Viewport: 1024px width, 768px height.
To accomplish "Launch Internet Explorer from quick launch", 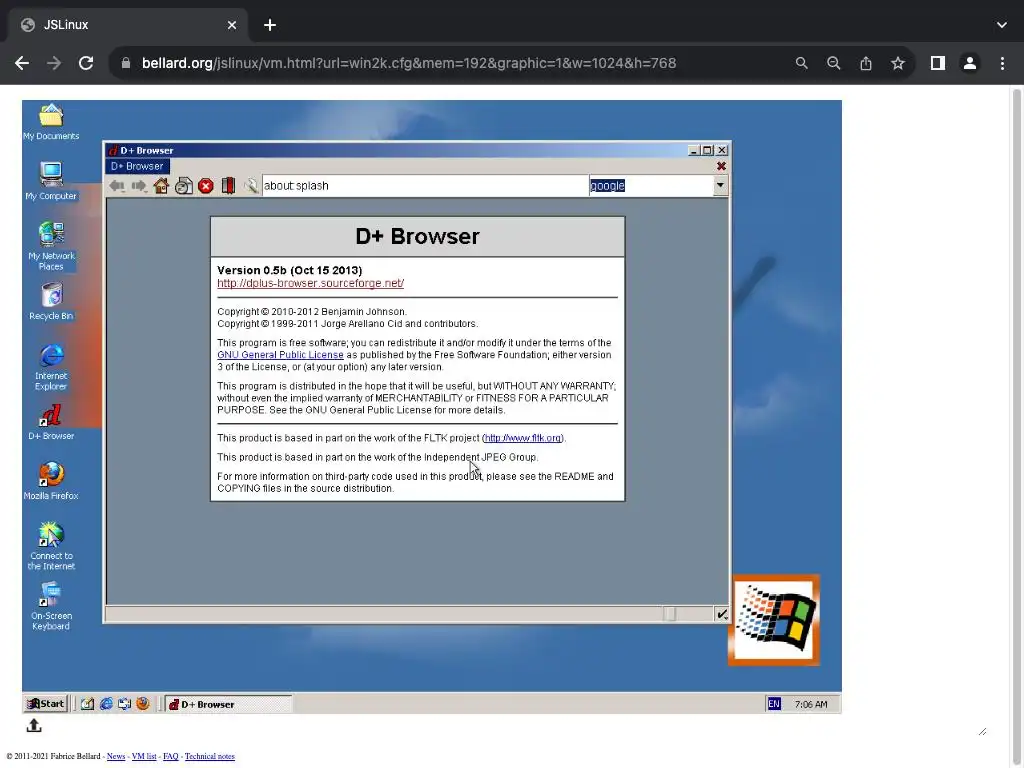I will point(106,704).
